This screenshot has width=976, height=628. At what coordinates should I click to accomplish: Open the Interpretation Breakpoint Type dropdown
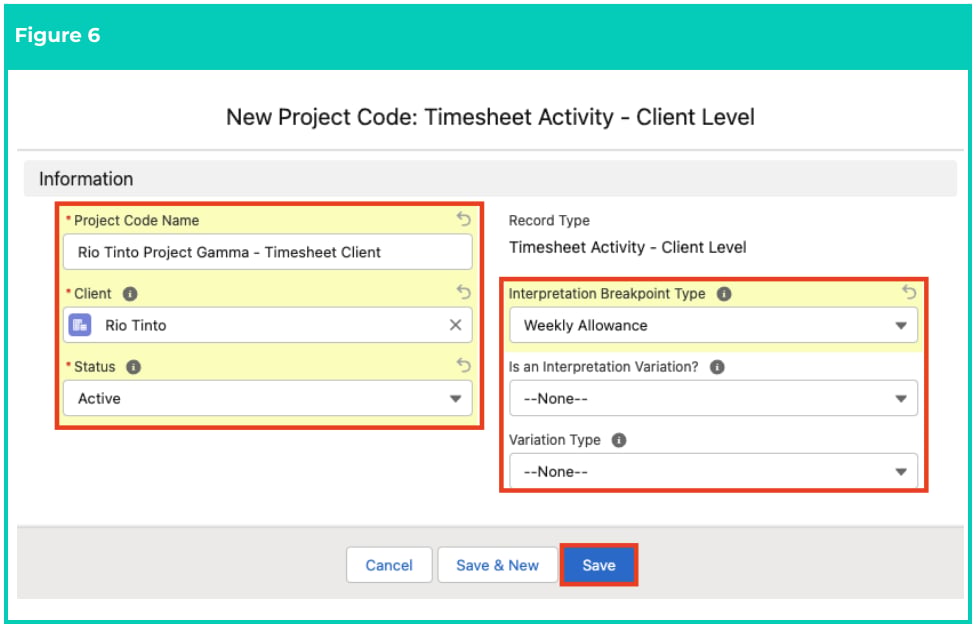(x=713, y=325)
